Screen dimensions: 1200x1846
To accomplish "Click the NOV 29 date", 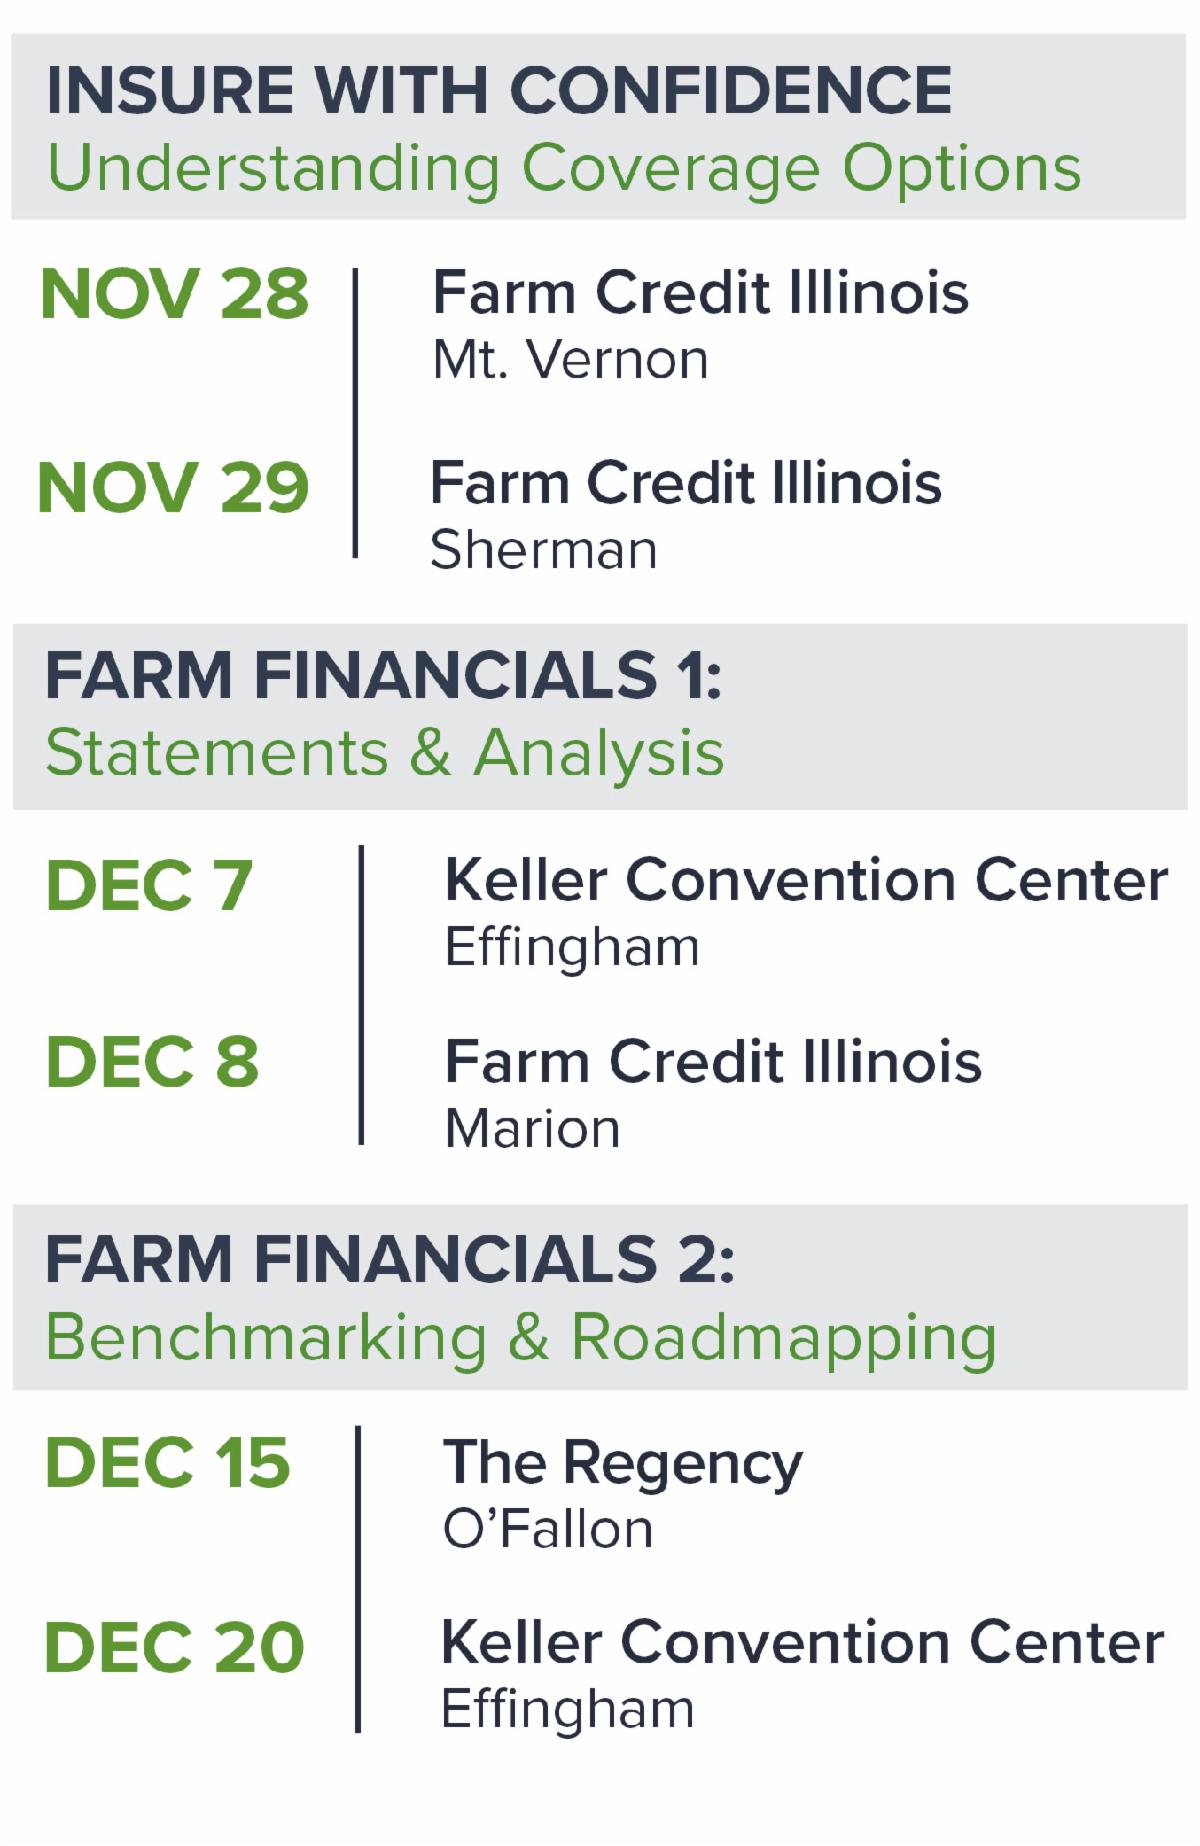I will (173, 487).
